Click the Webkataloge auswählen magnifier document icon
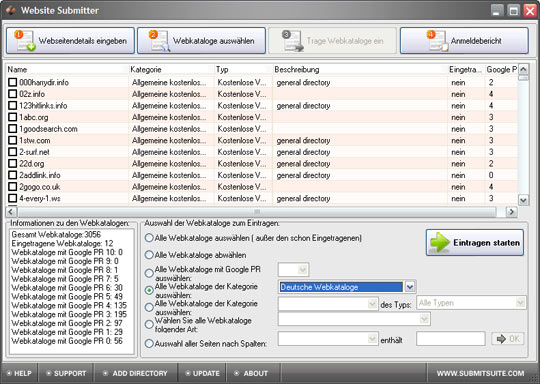Image resolution: width=540 pixels, height=384 pixels. [160, 41]
